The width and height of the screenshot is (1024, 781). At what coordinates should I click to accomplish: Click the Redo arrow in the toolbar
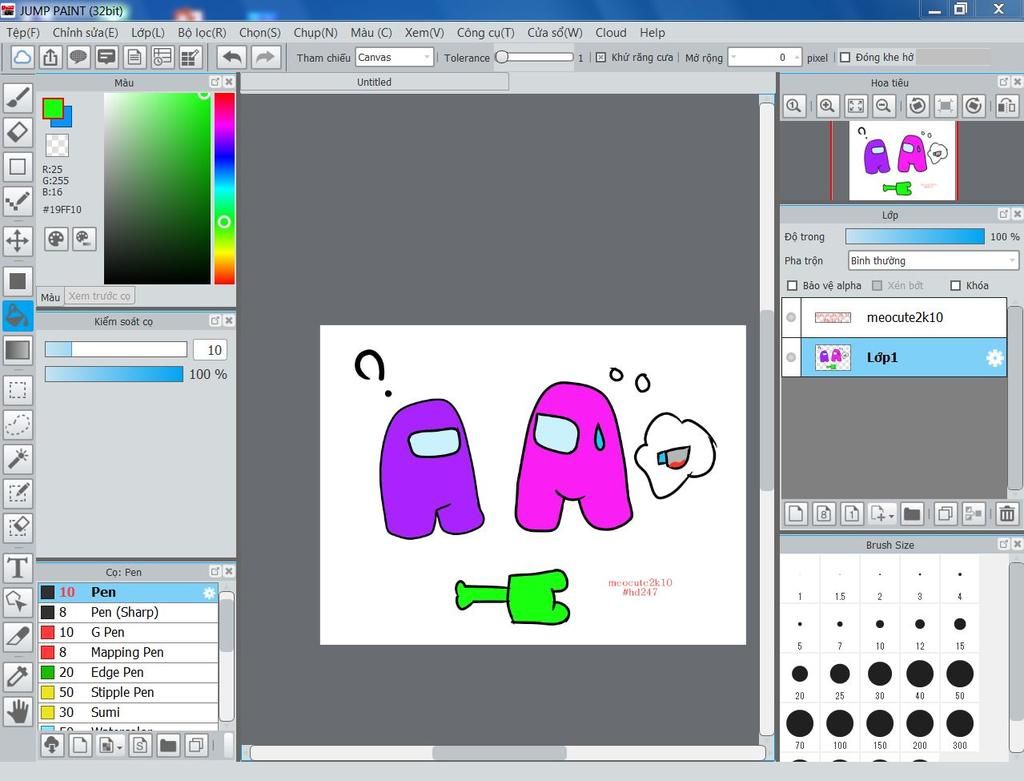click(x=264, y=57)
